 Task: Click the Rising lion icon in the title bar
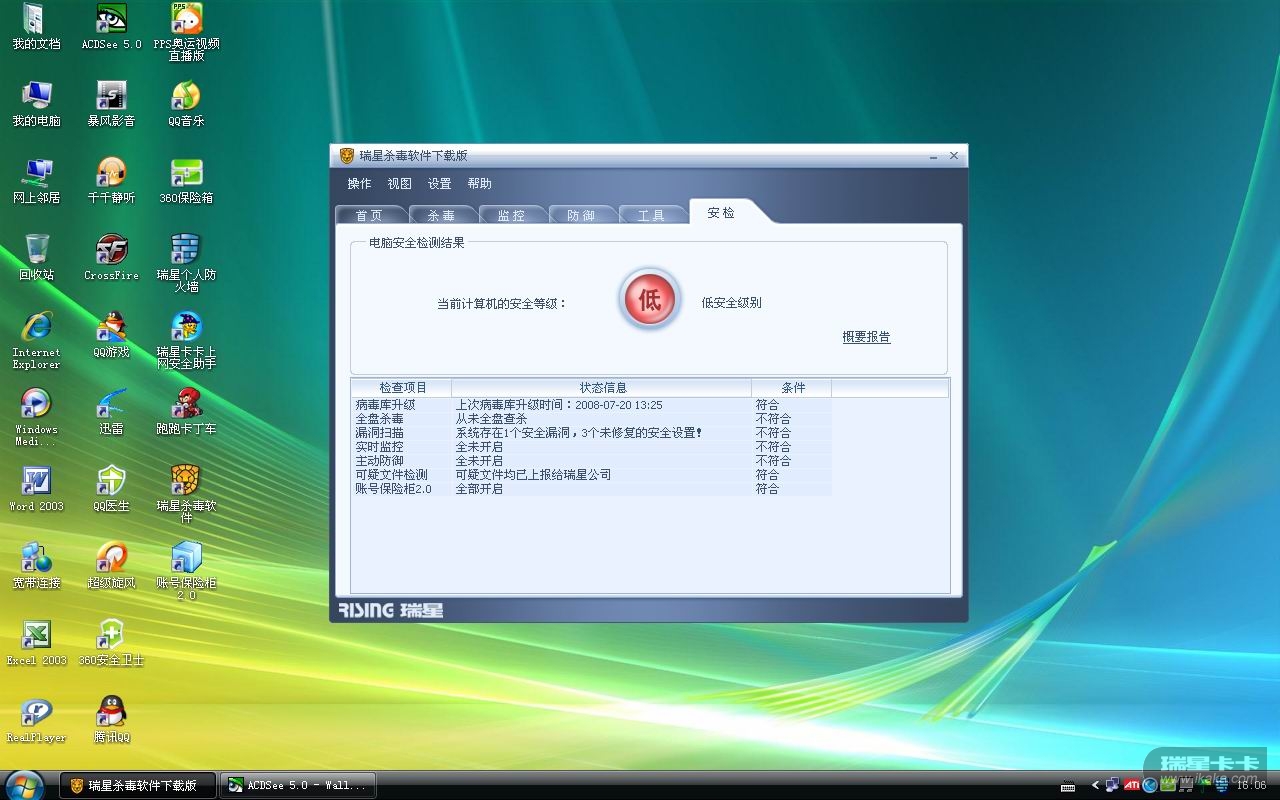click(346, 156)
